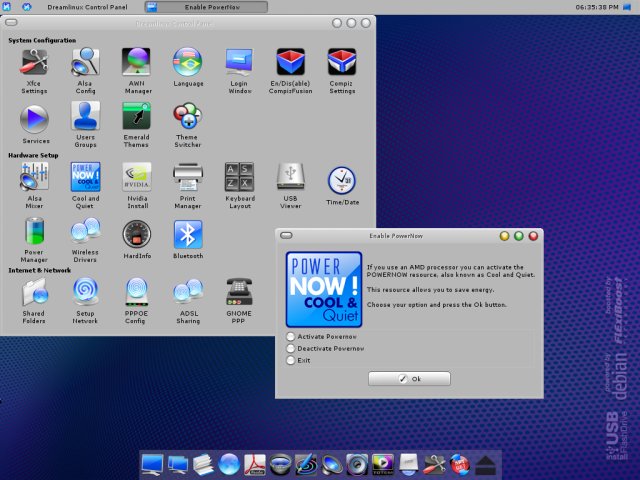Screen dimensions: 640x480
Task: Launch the blue globe browser in dock
Action: (229, 465)
